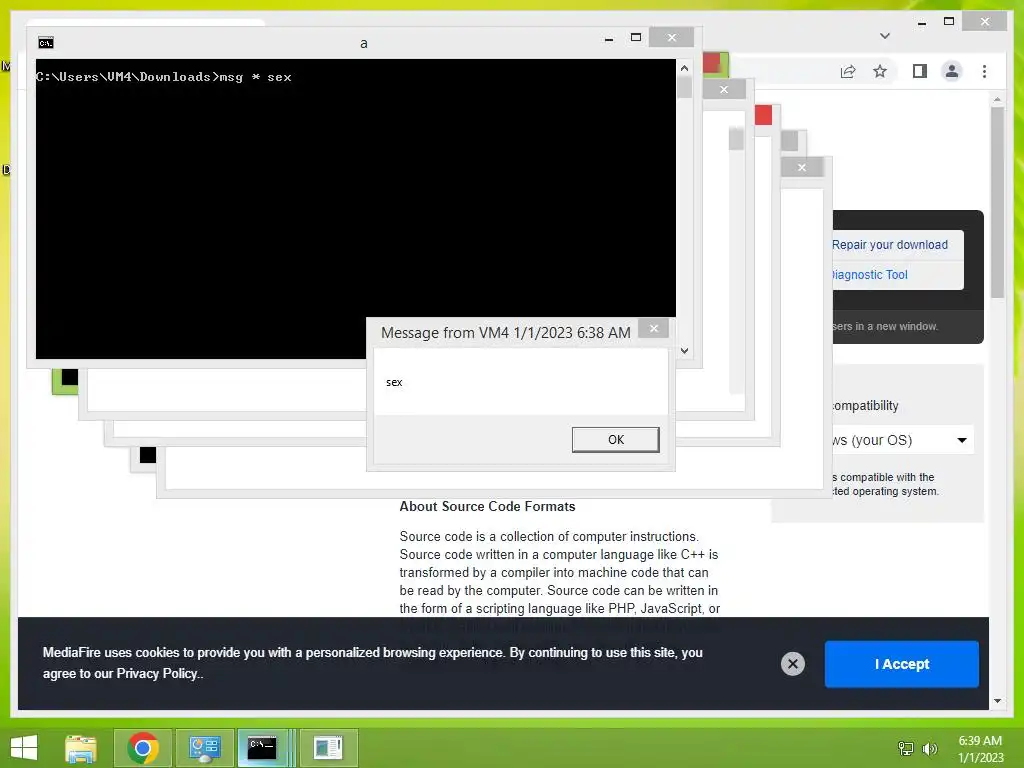Click the page scrollbar down arrow
1024x768 pixels.
coord(997,701)
